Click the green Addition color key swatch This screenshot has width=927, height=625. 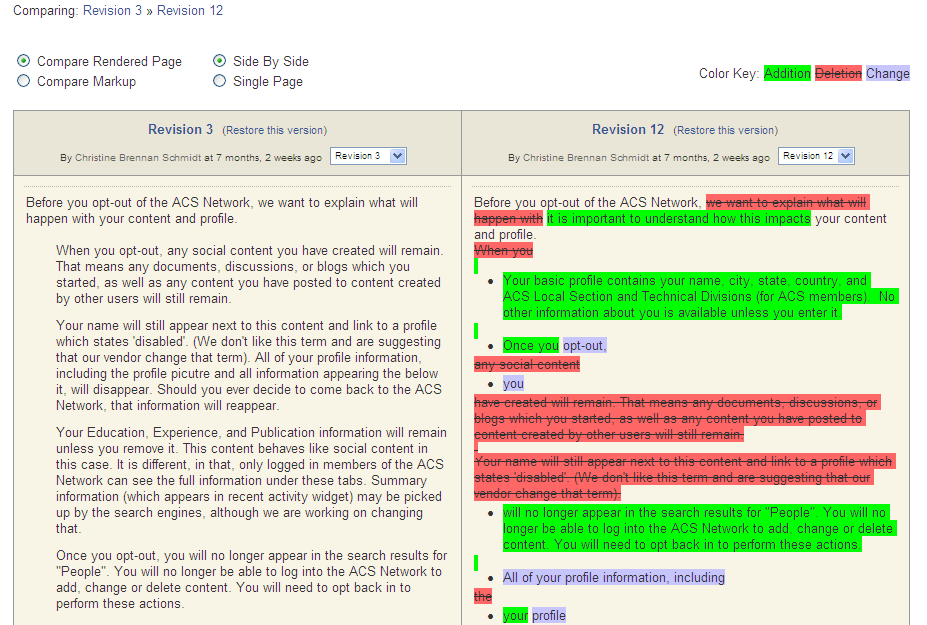coord(787,73)
